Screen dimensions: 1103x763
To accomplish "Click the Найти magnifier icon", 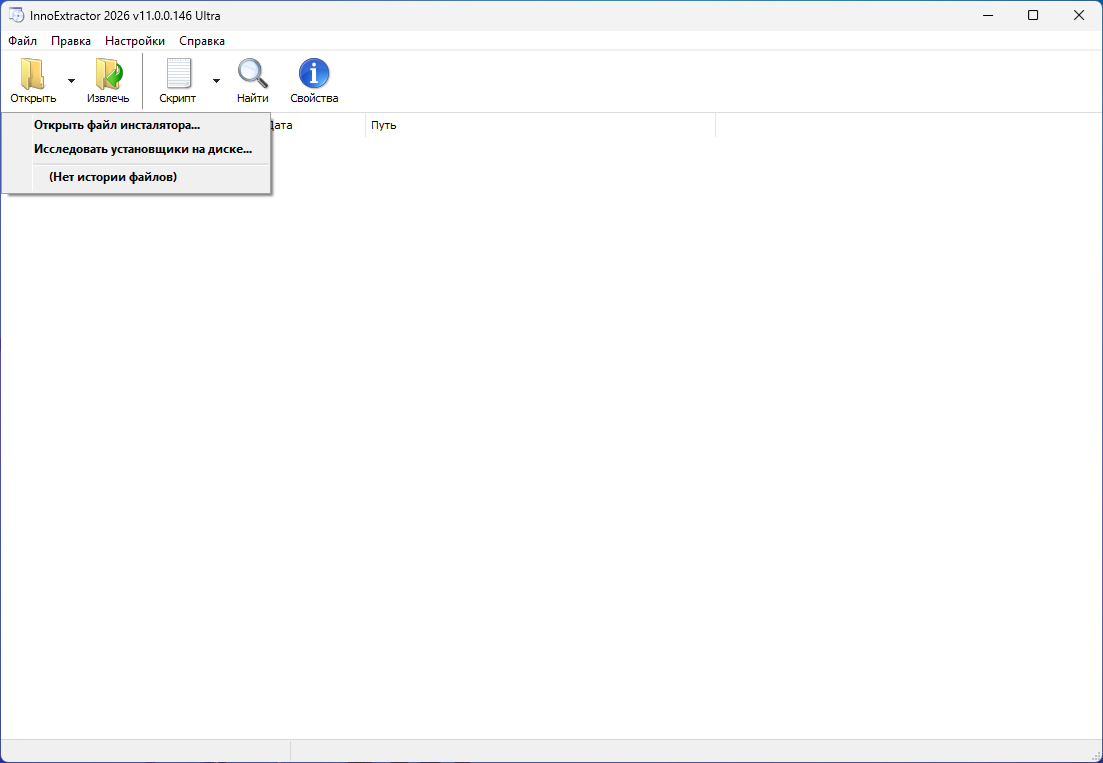I will click(253, 73).
